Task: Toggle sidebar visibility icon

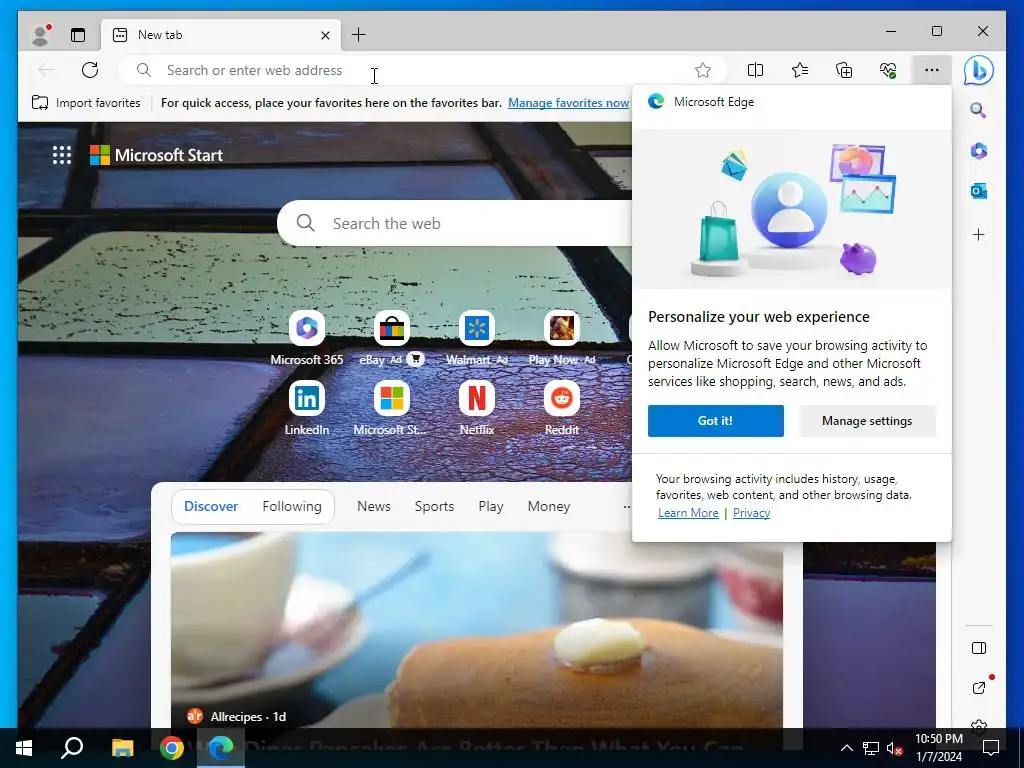Action: (978, 648)
